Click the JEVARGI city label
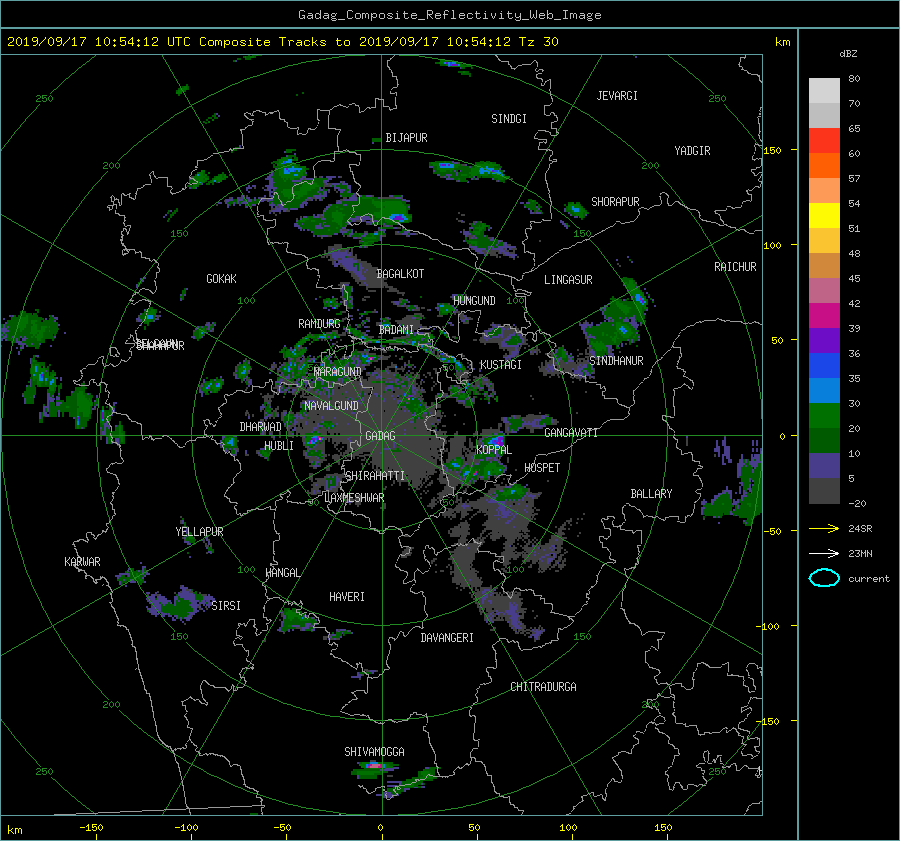Image resolution: width=900 pixels, height=841 pixels. (617, 96)
